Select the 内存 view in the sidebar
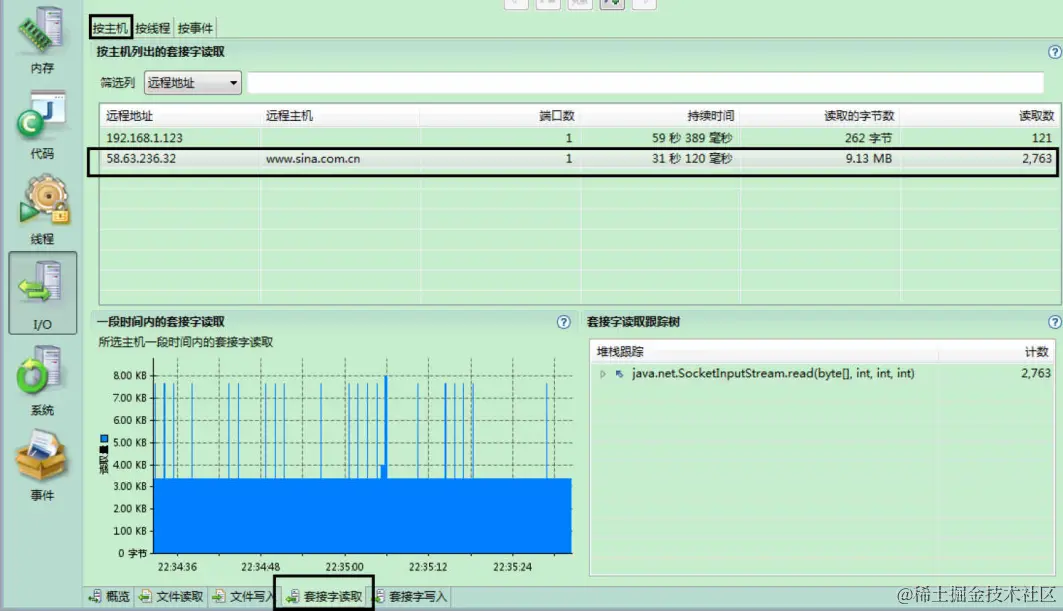Image resolution: width=1063 pixels, height=611 pixels. pyautogui.click(x=41, y=35)
